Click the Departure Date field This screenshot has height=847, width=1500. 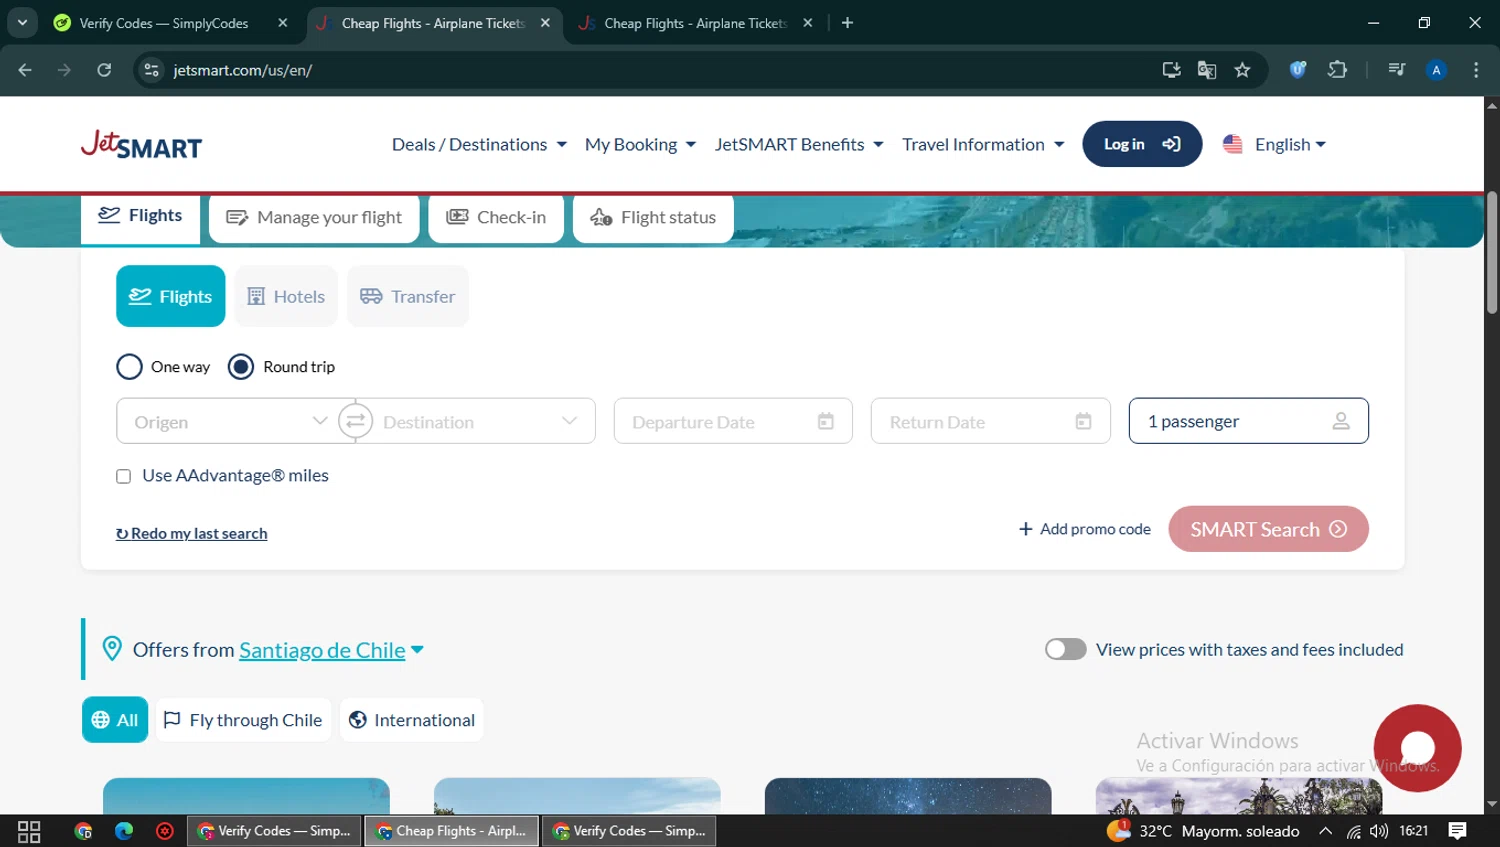(733, 421)
